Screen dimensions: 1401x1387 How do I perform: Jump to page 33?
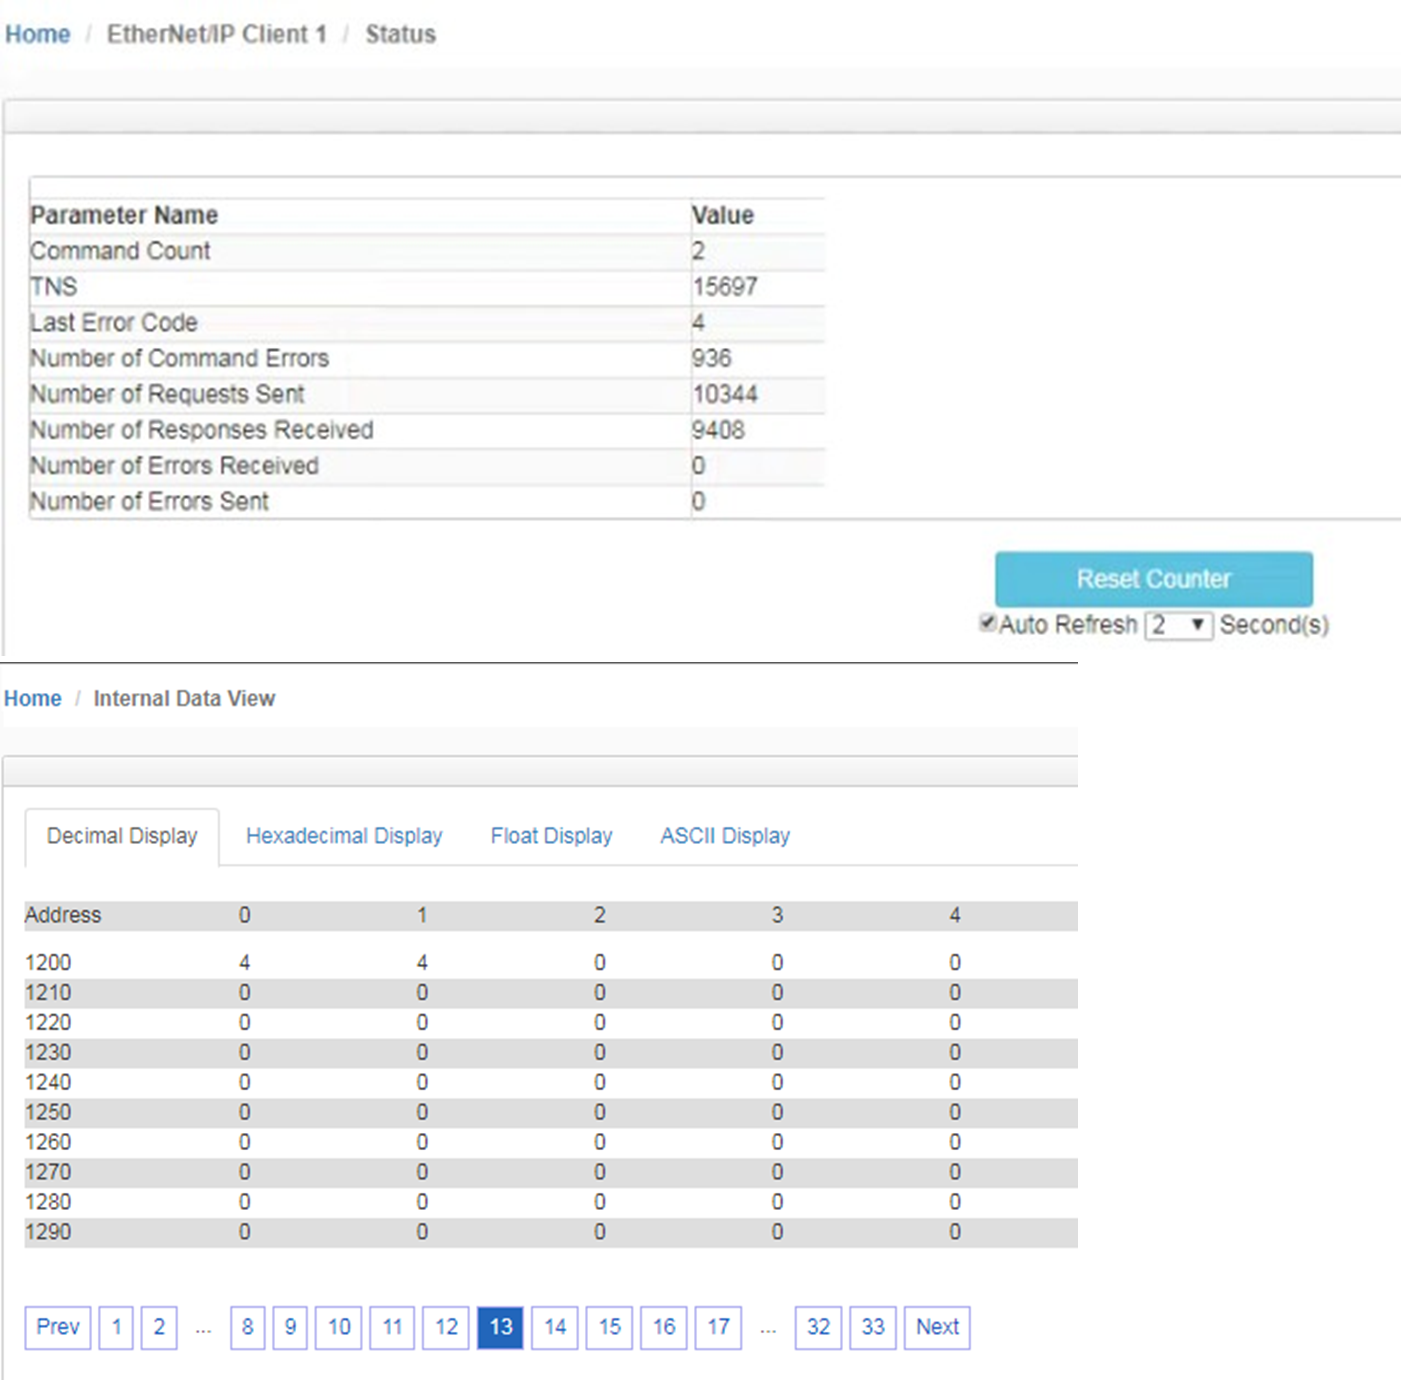click(x=873, y=1327)
